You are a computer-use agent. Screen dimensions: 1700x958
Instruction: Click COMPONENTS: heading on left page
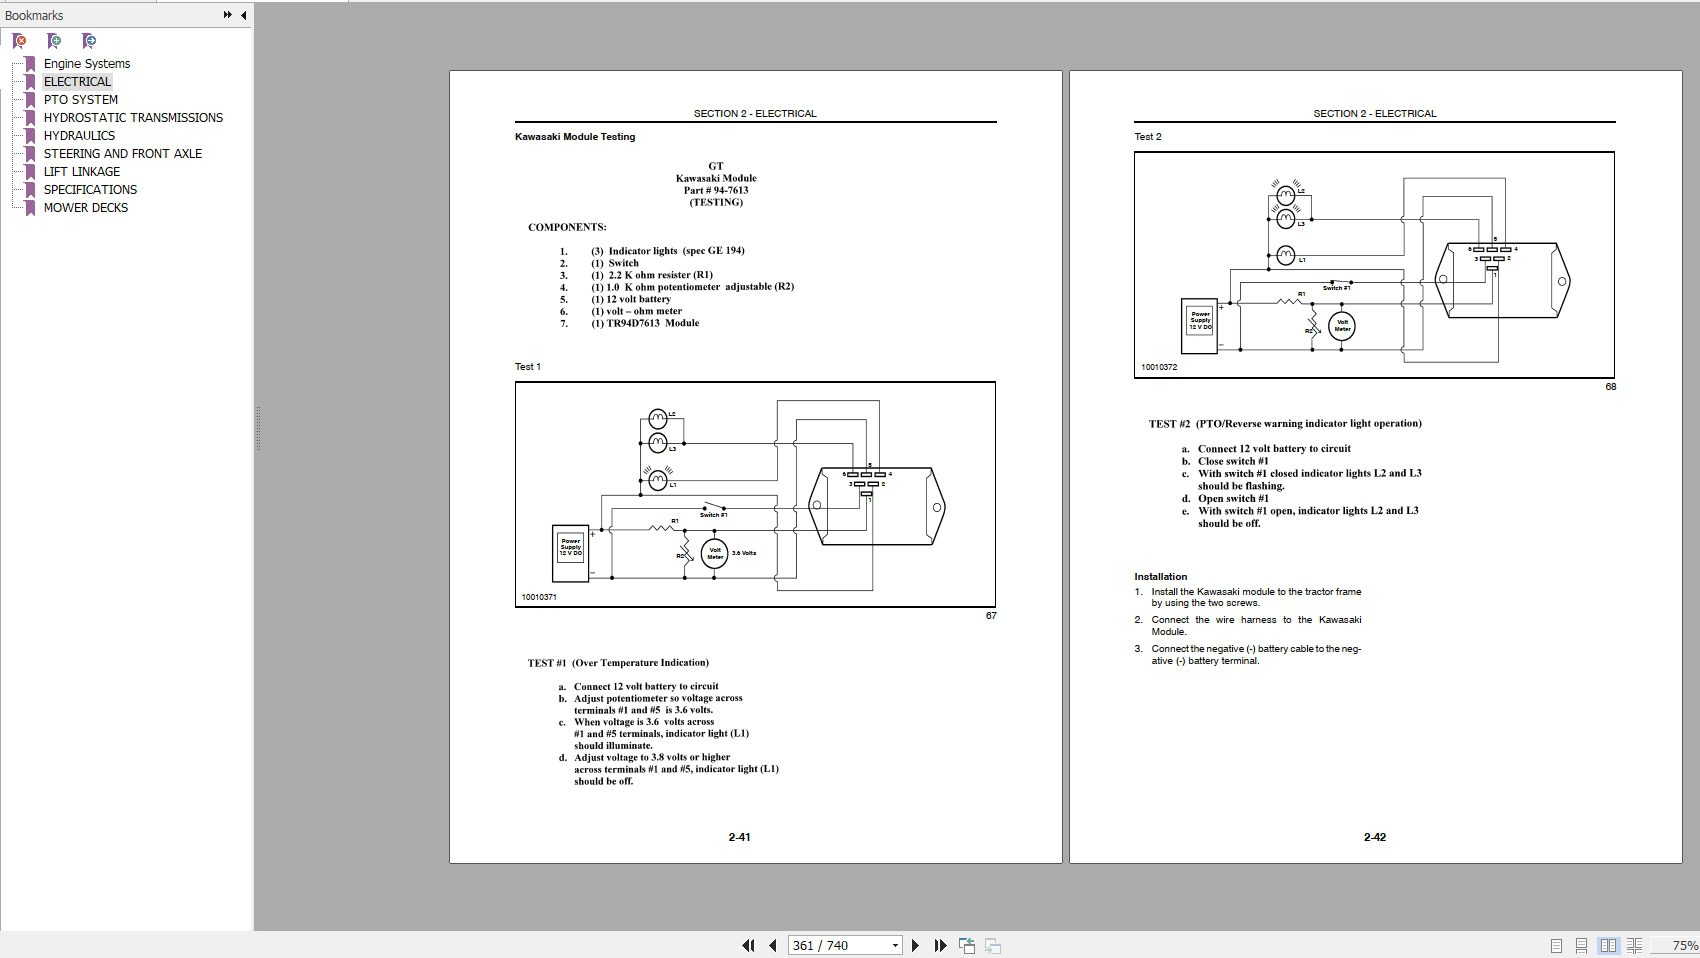click(x=567, y=227)
